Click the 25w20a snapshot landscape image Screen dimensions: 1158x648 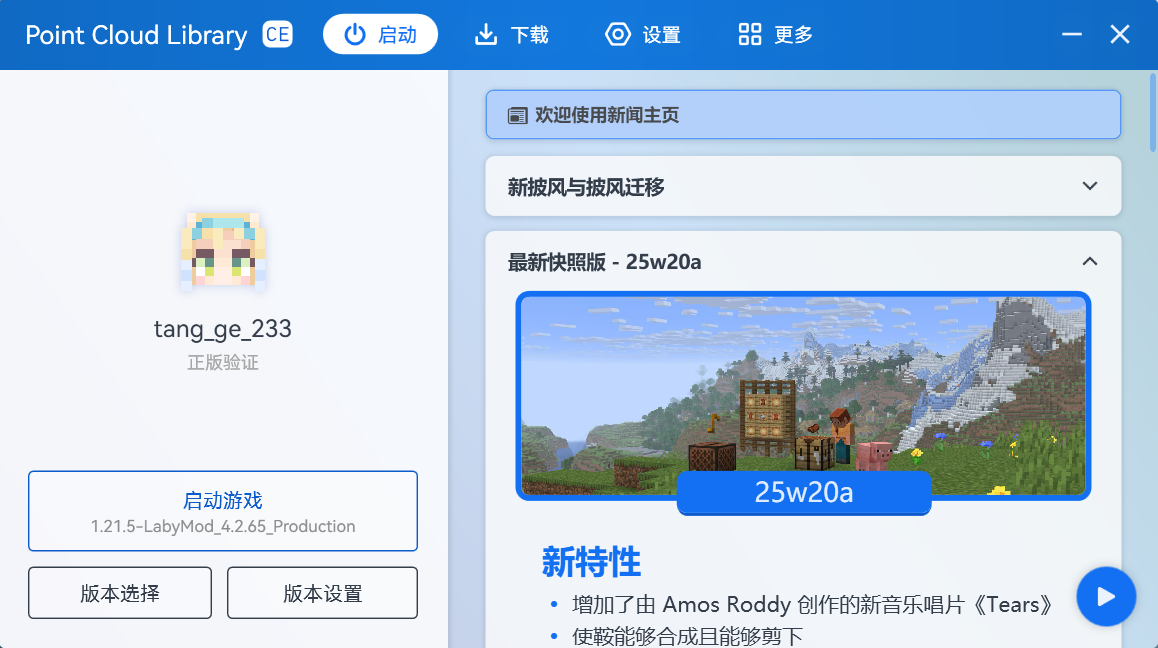pyautogui.click(x=803, y=380)
